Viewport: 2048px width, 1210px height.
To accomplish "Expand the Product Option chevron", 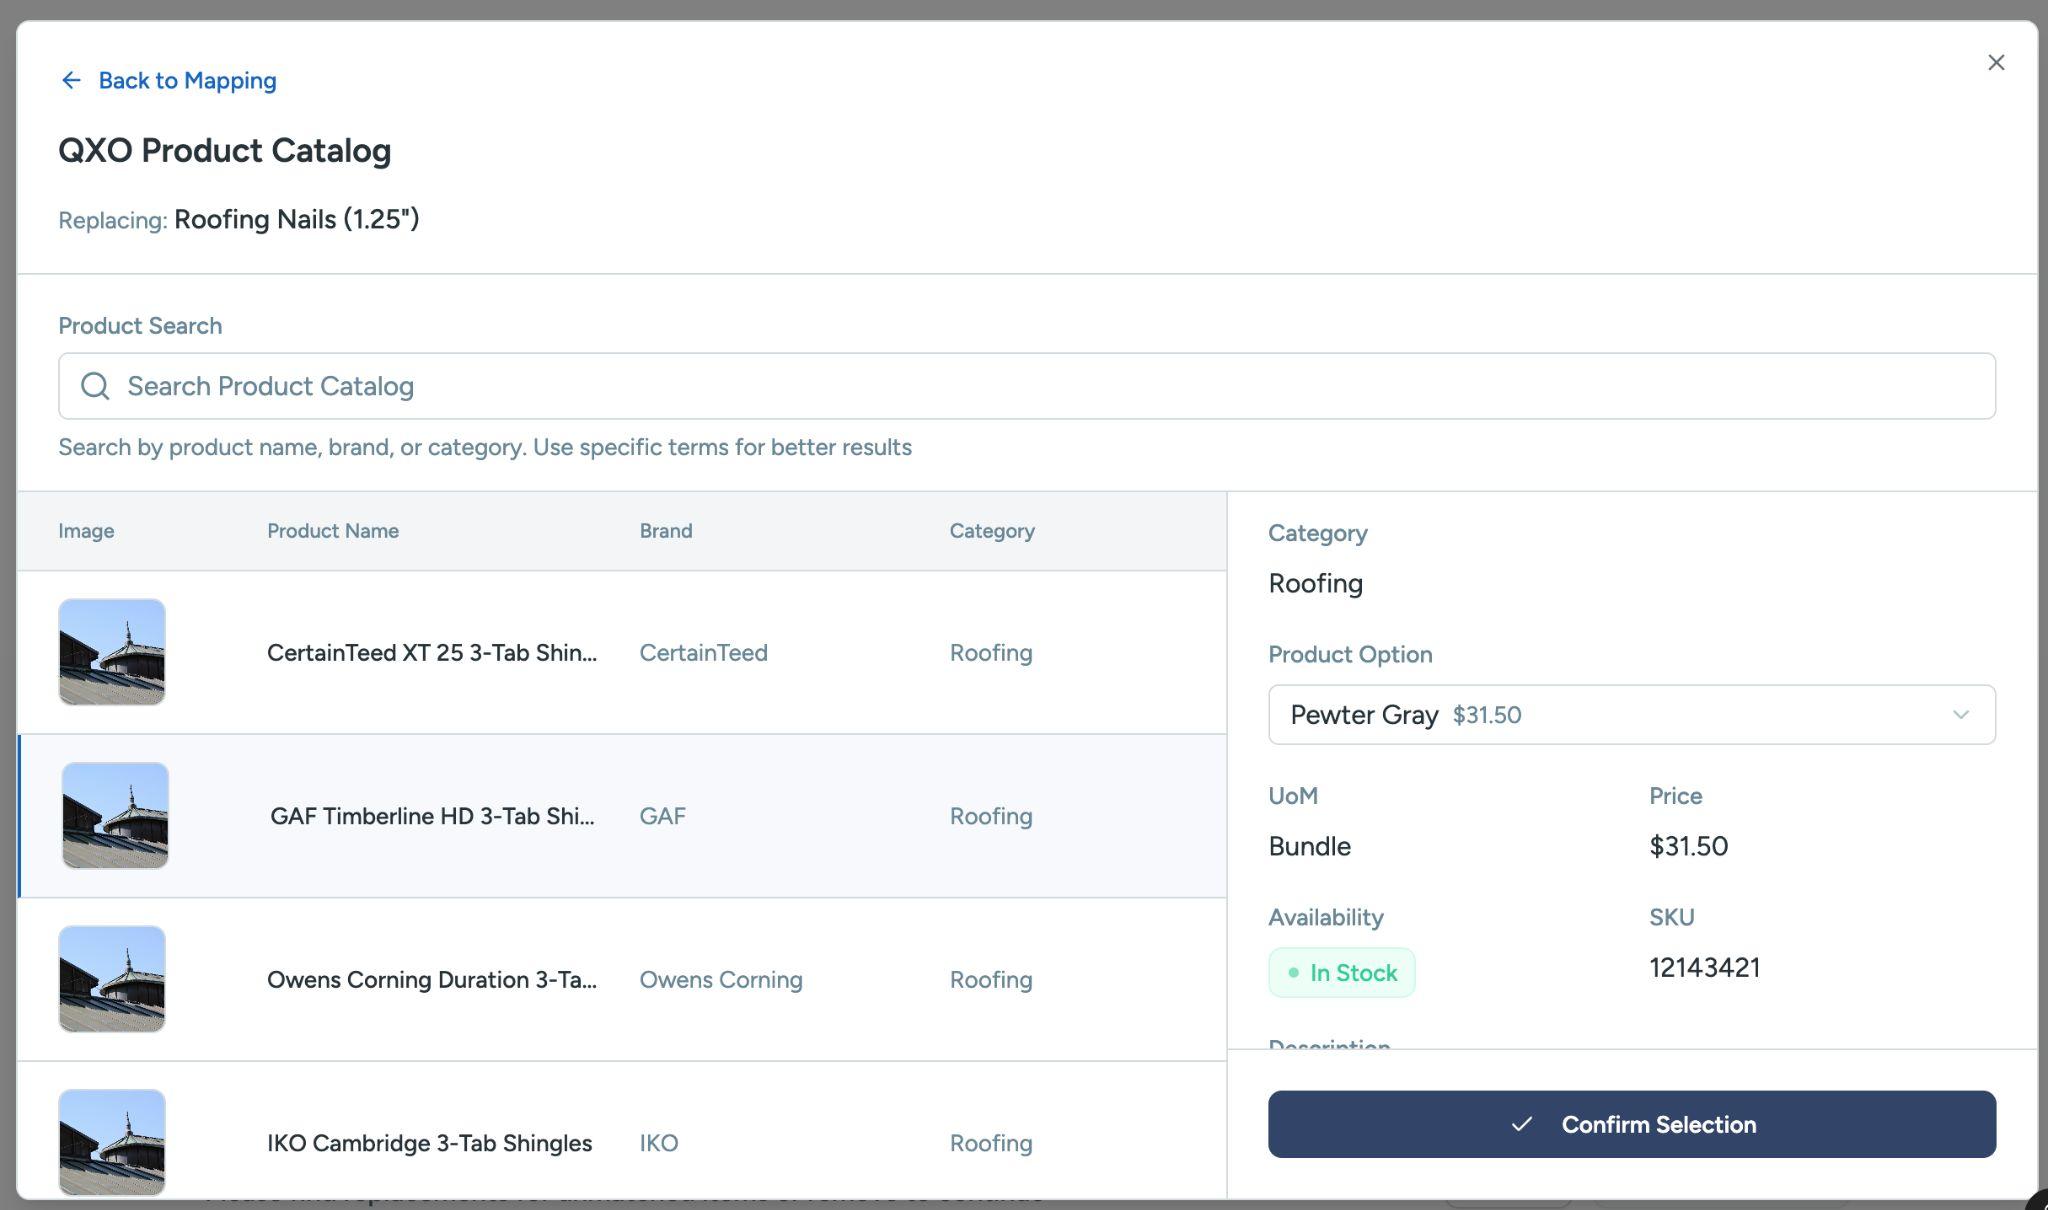I will click(1960, 715).
